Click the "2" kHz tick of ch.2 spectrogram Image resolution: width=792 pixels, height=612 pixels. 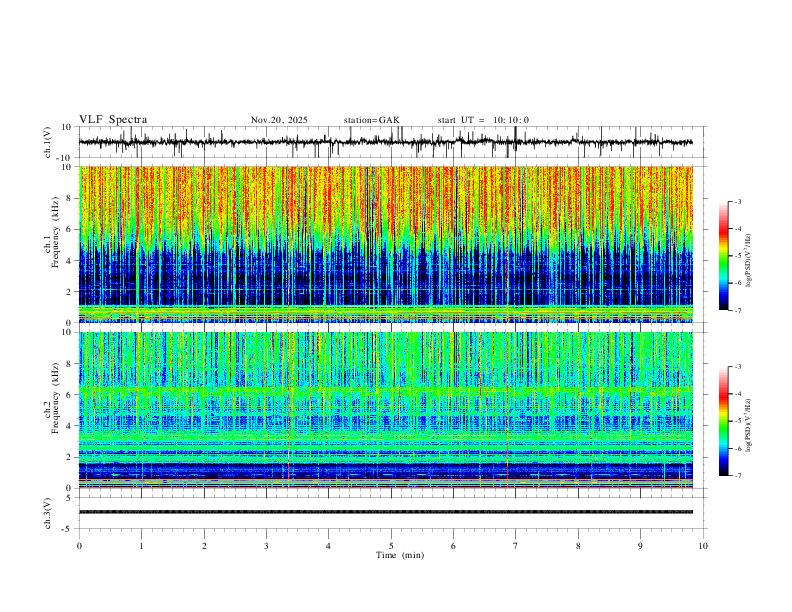[x=68, y=457]
